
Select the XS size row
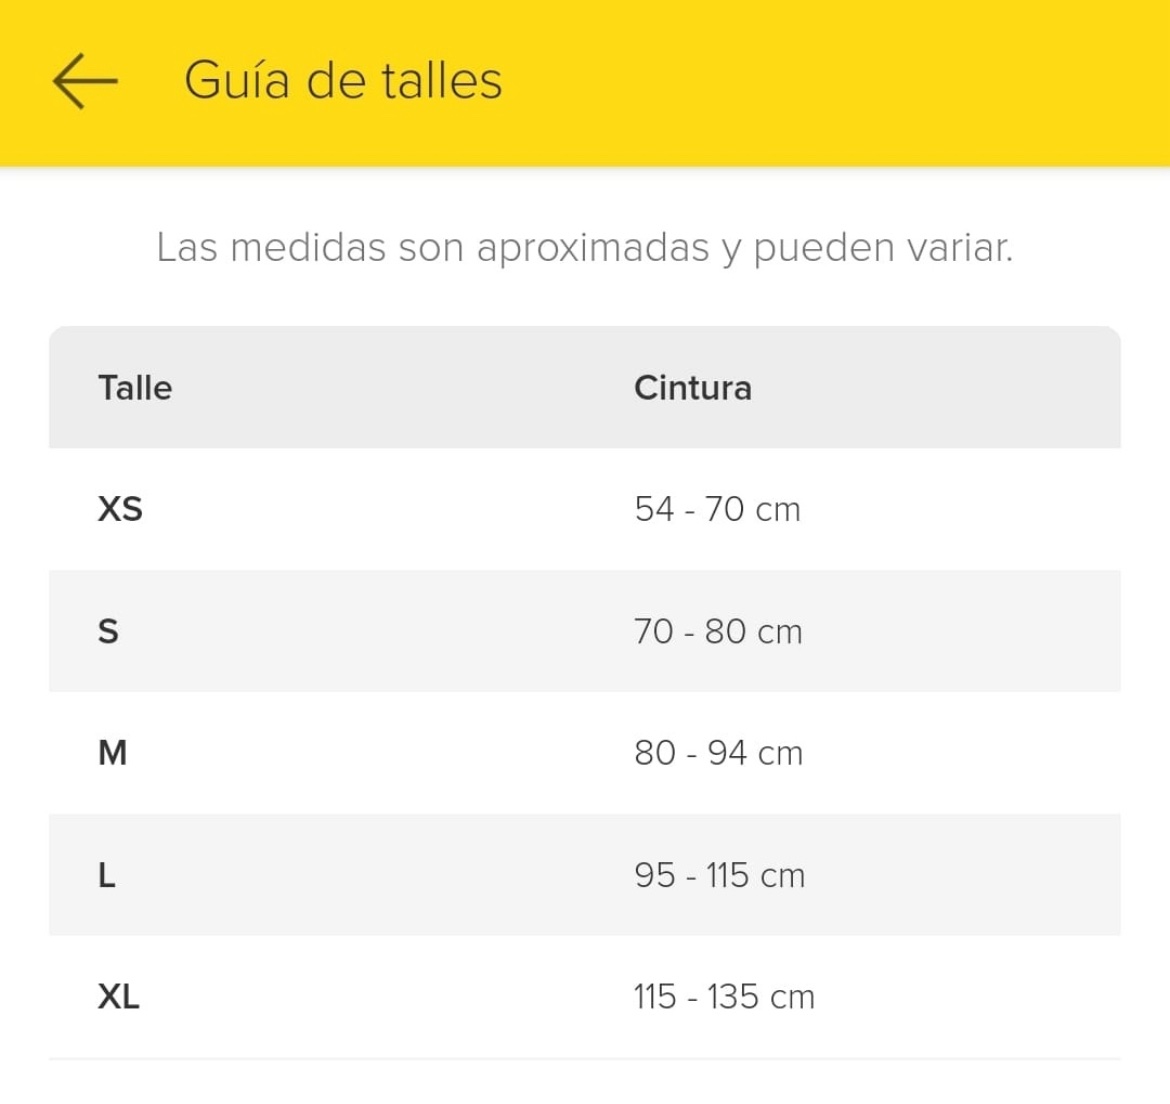585,509
